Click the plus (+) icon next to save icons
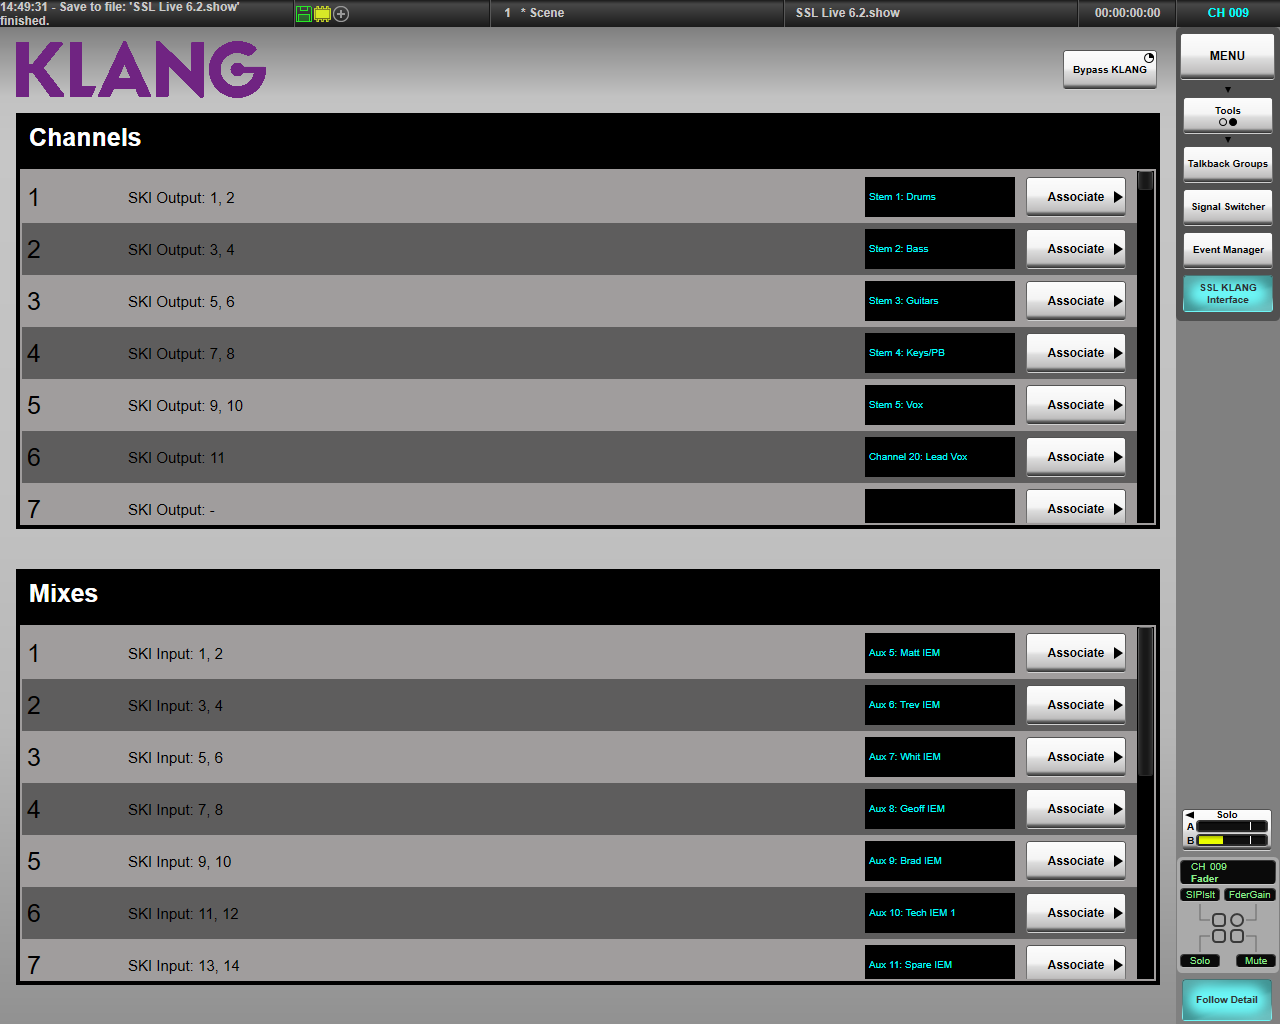The height and width of the screenshot is (1024, 1280). tap(341, 14)
